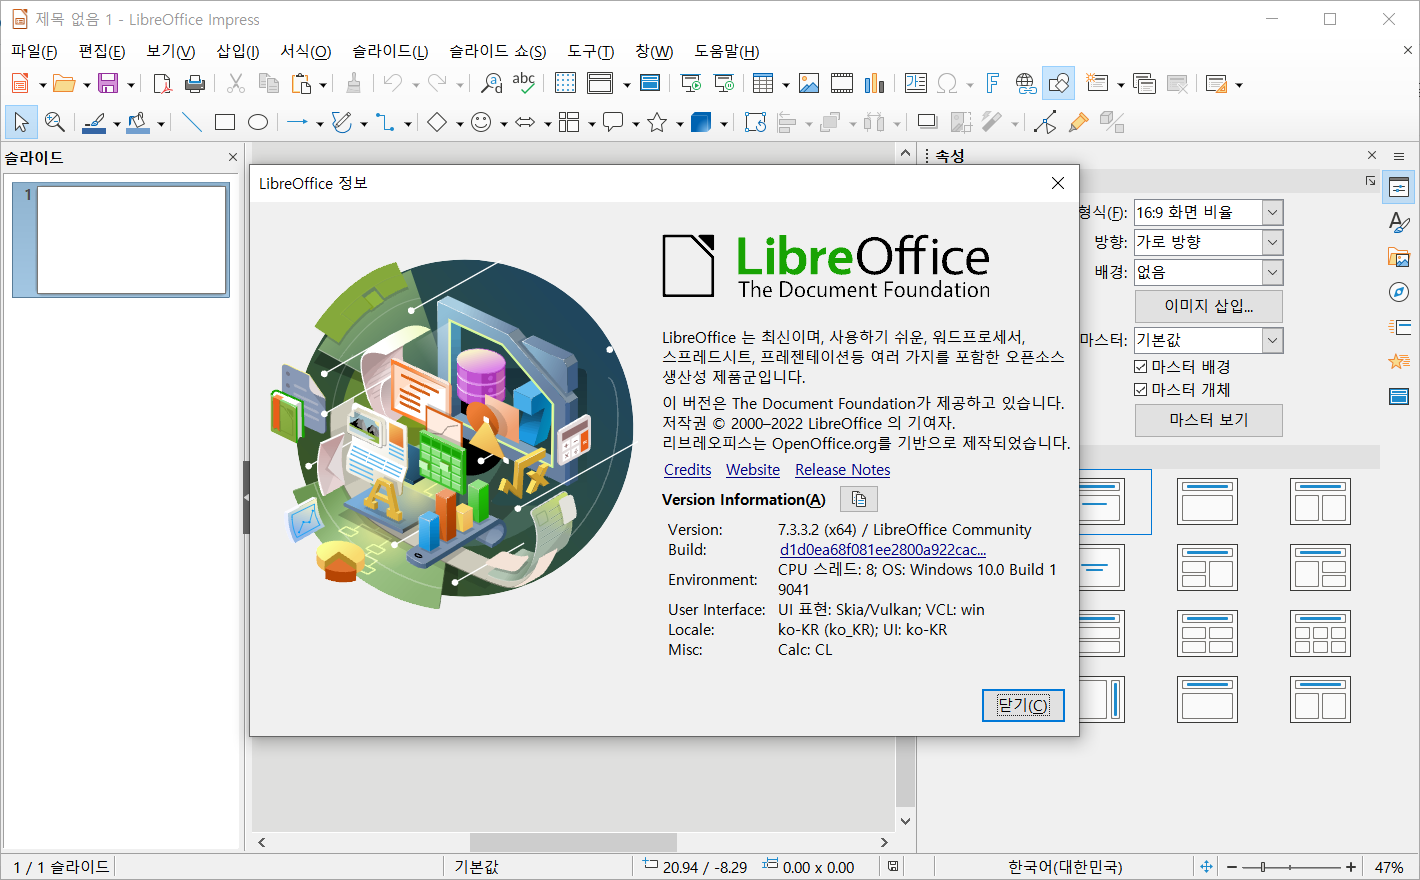The image size is (1420, 880).
Task: Open the 파일(F) menu
Action: [34, 51]
